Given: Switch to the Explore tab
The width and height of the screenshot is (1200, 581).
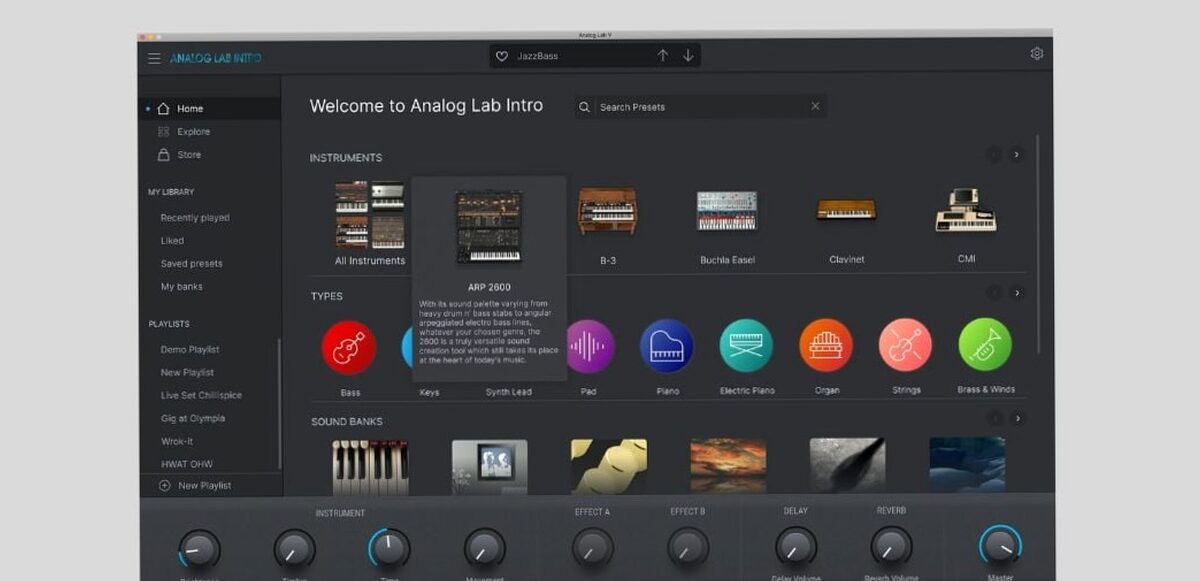Looking at the screenshot, I should coord(190,131).
